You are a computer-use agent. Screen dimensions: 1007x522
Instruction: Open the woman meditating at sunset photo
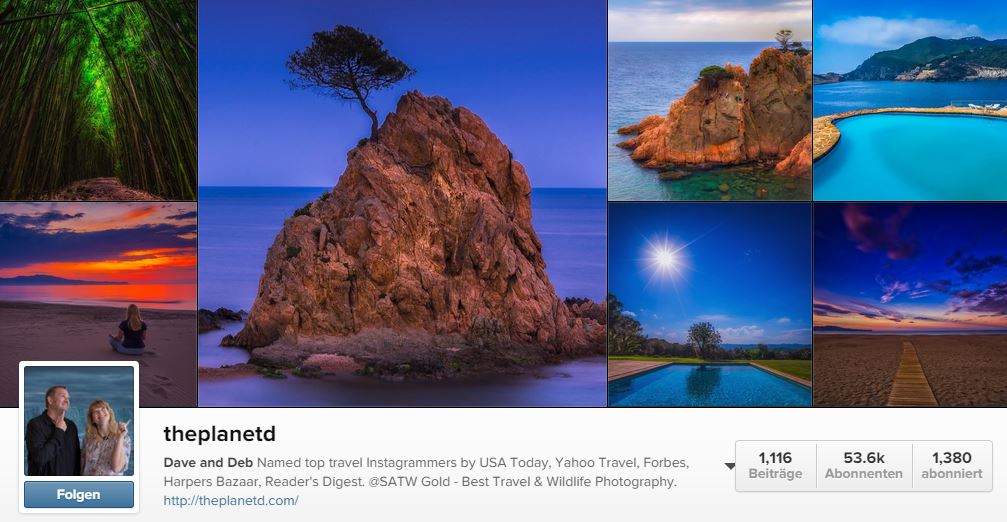click(x=98, y=304)
